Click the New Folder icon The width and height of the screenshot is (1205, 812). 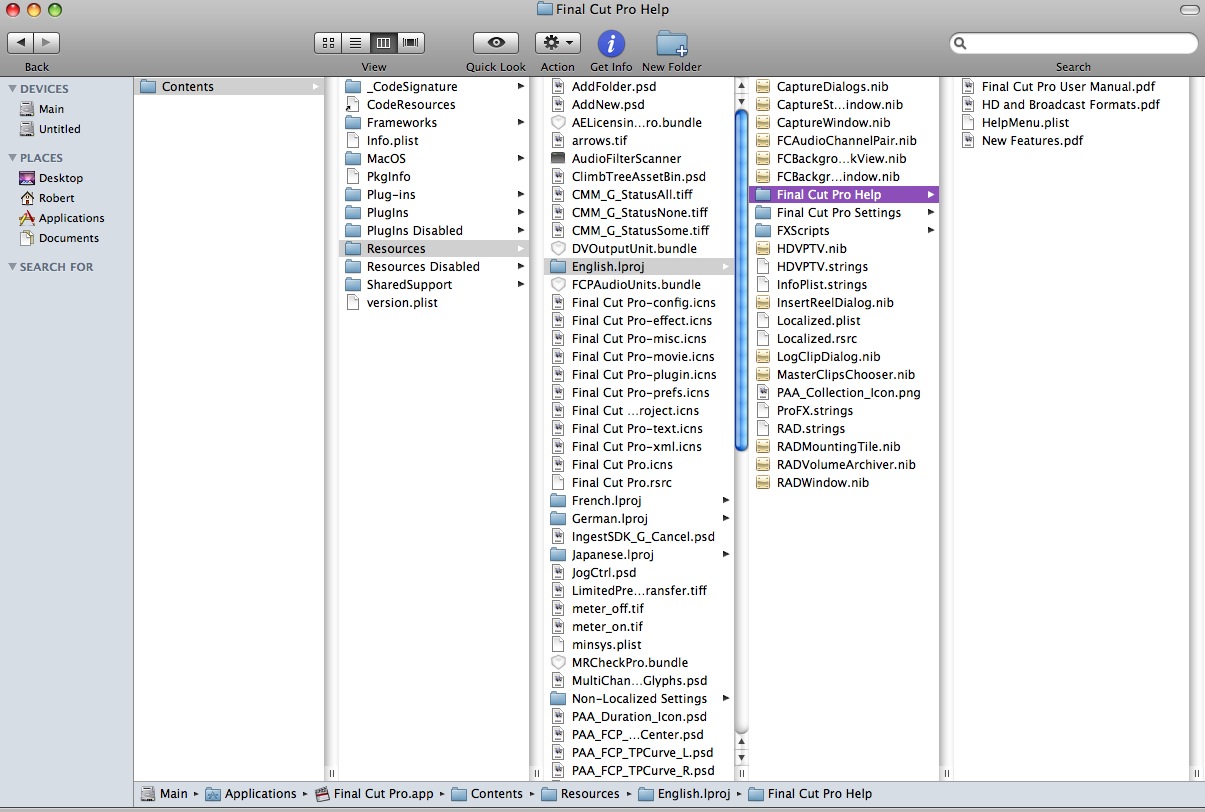click(x=672, y=44)
